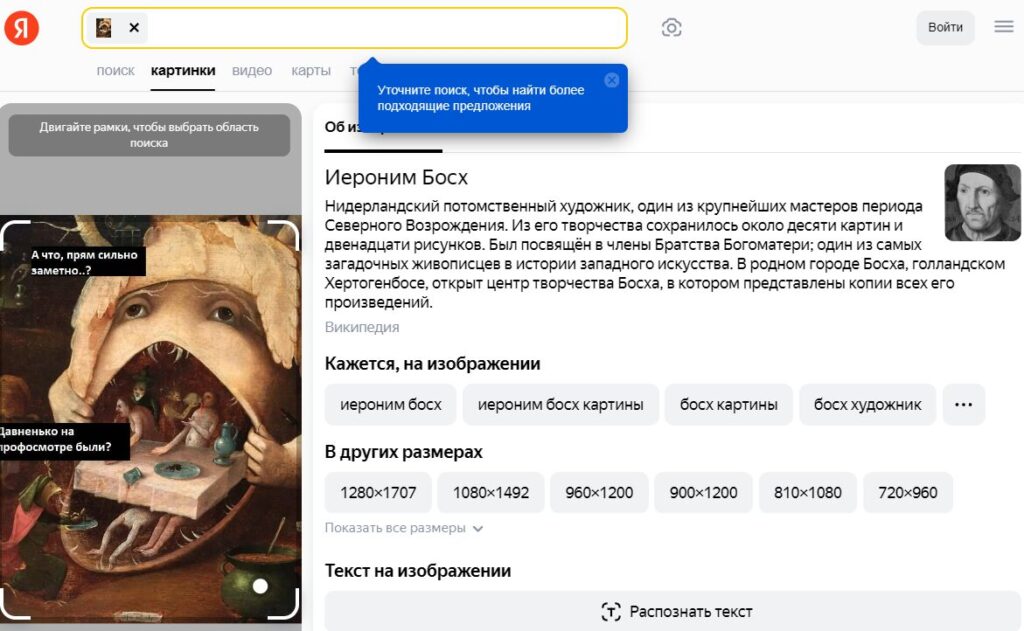Switch to the видео tab

pyautogui.click(x=252, y=71)
